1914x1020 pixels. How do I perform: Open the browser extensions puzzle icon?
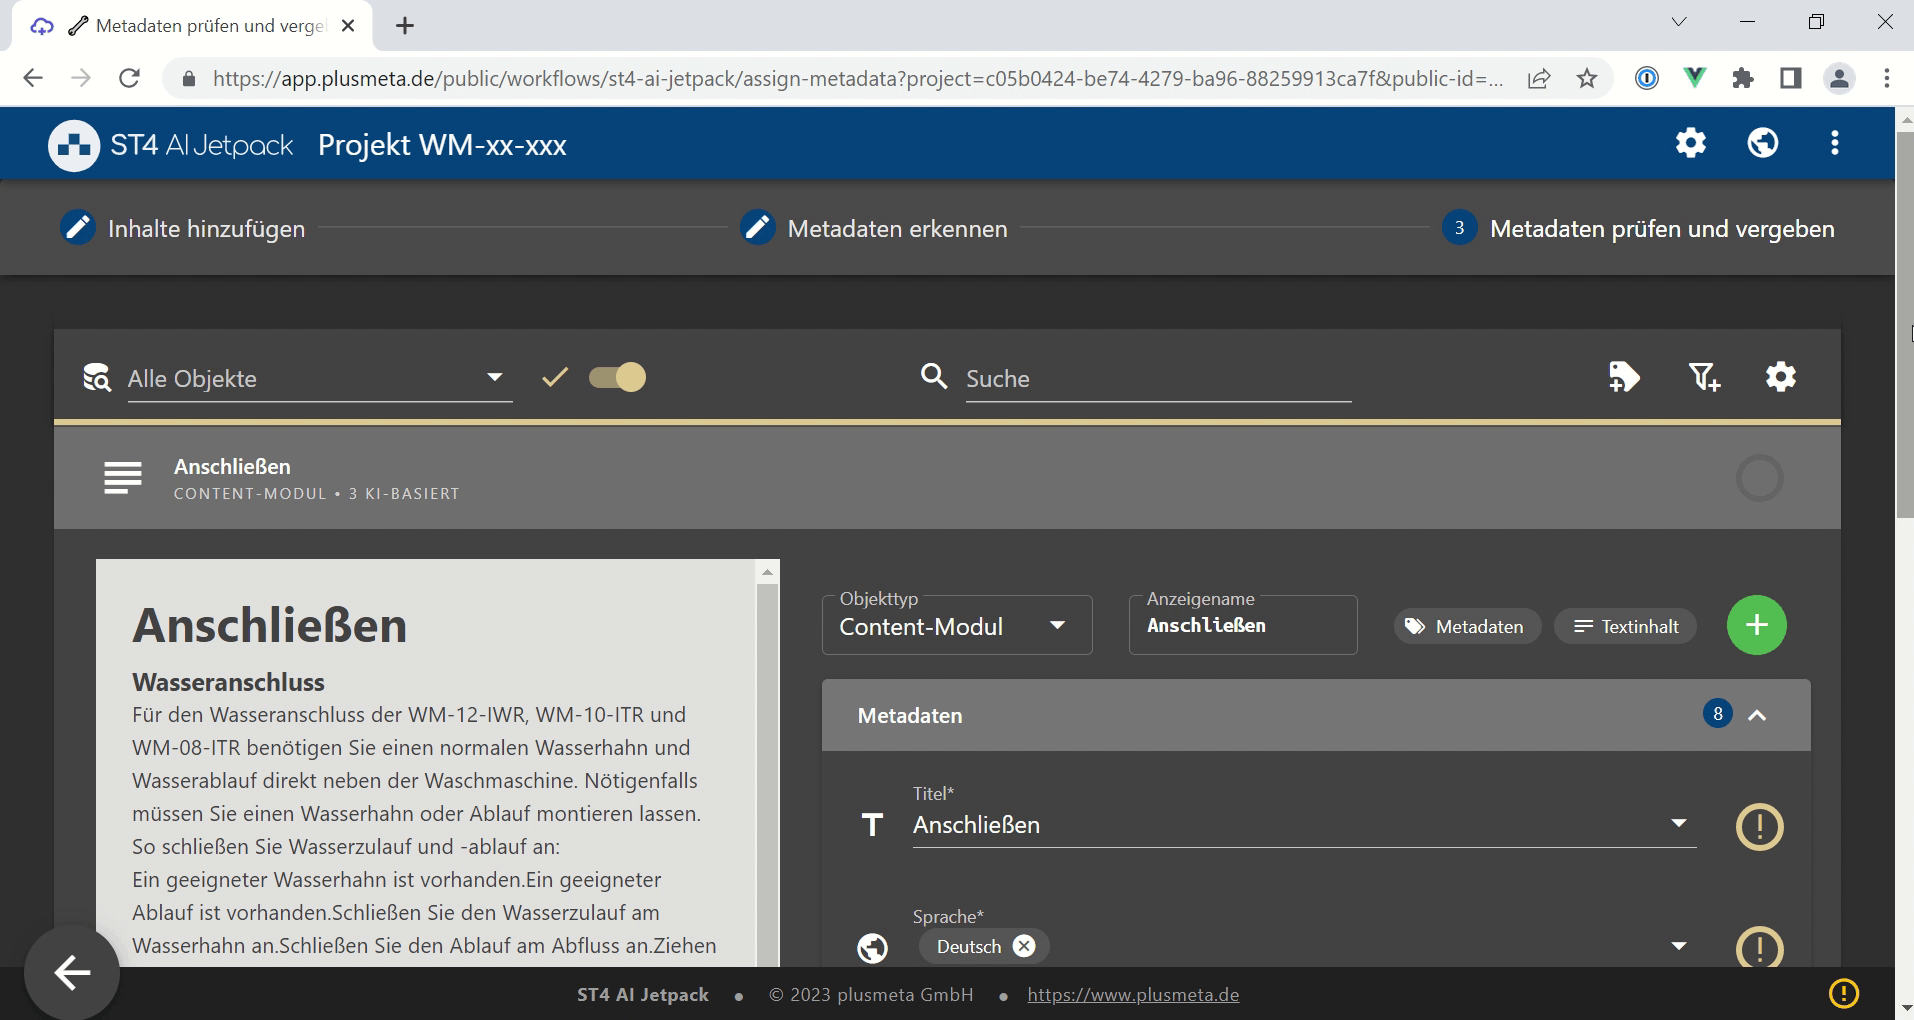coord(1743,78)
